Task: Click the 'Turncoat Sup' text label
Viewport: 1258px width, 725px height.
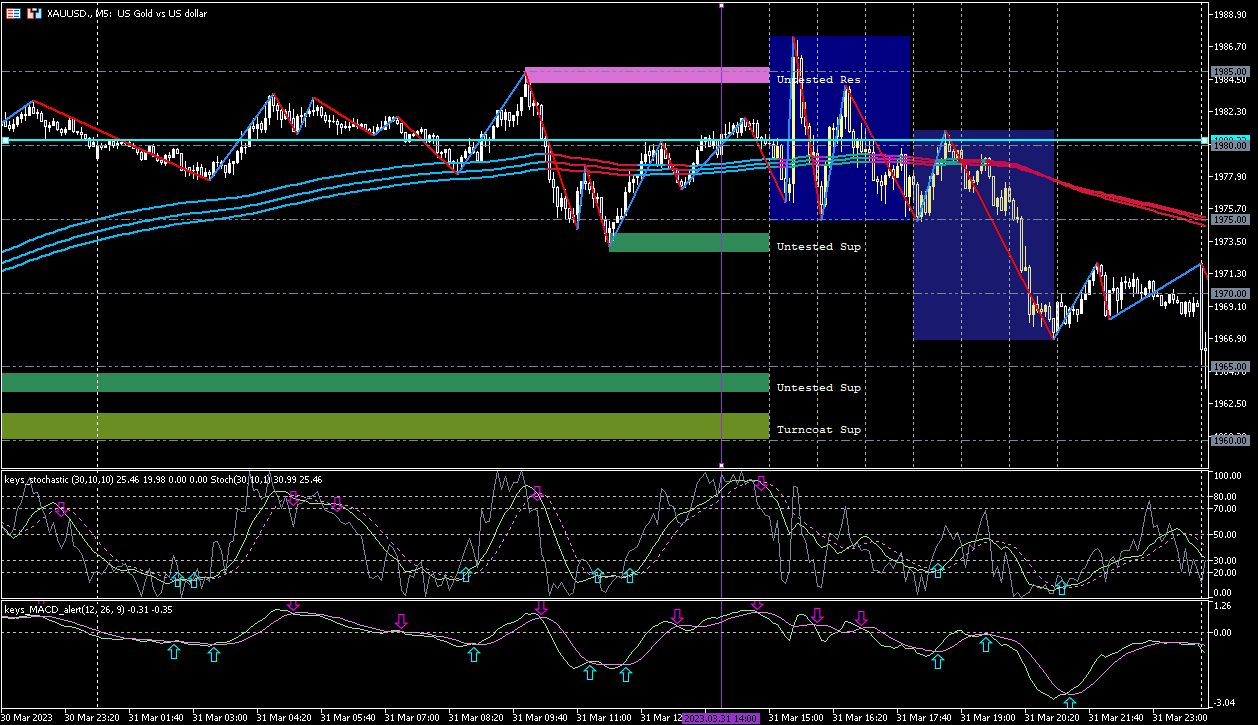Action: [x=818, y=430]
